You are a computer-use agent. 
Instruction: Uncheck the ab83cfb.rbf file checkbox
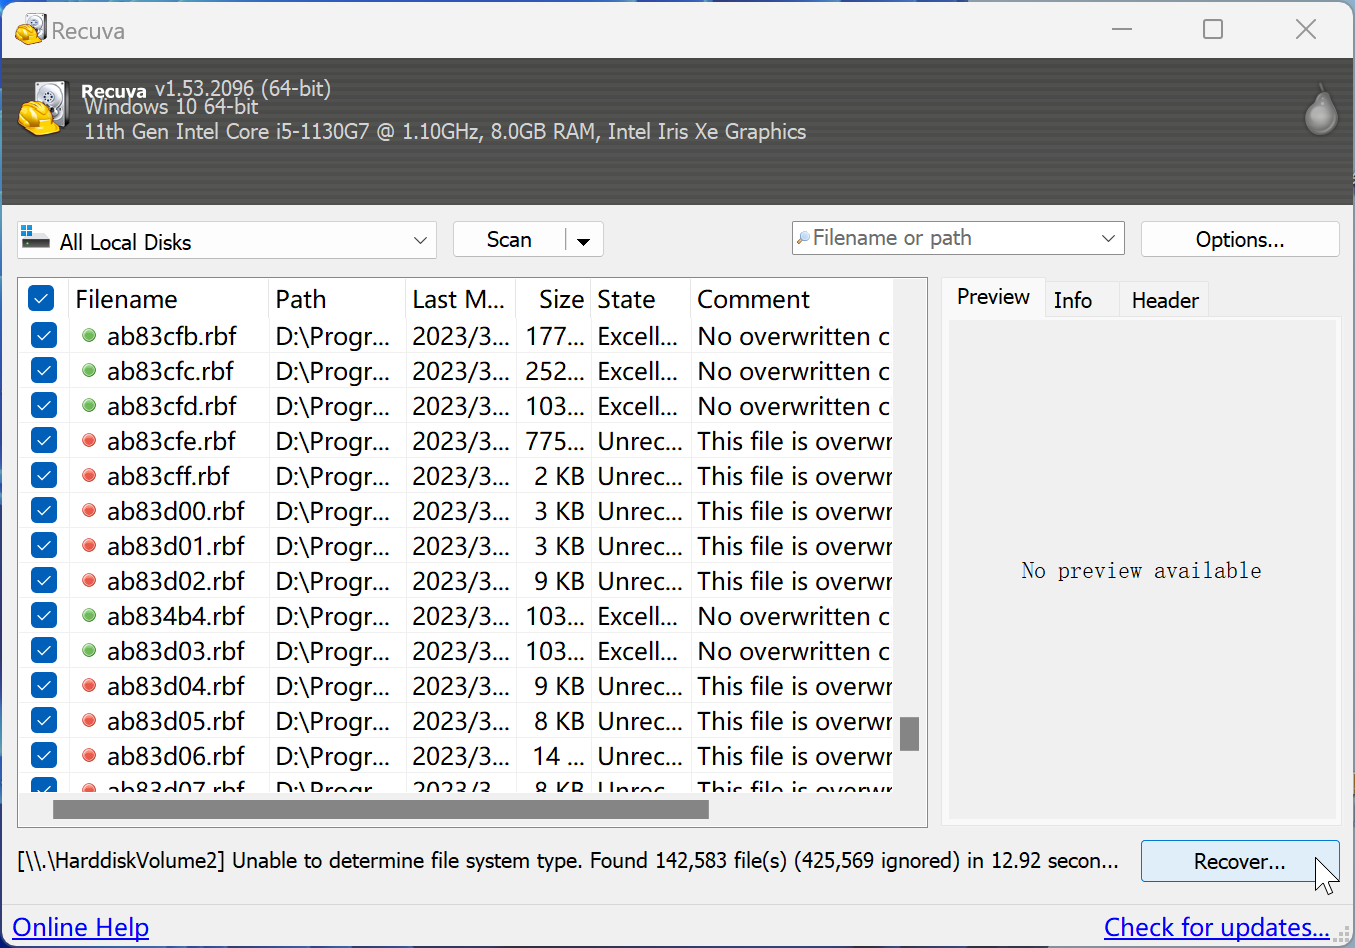pyautogui.click(x=44, y=335)
